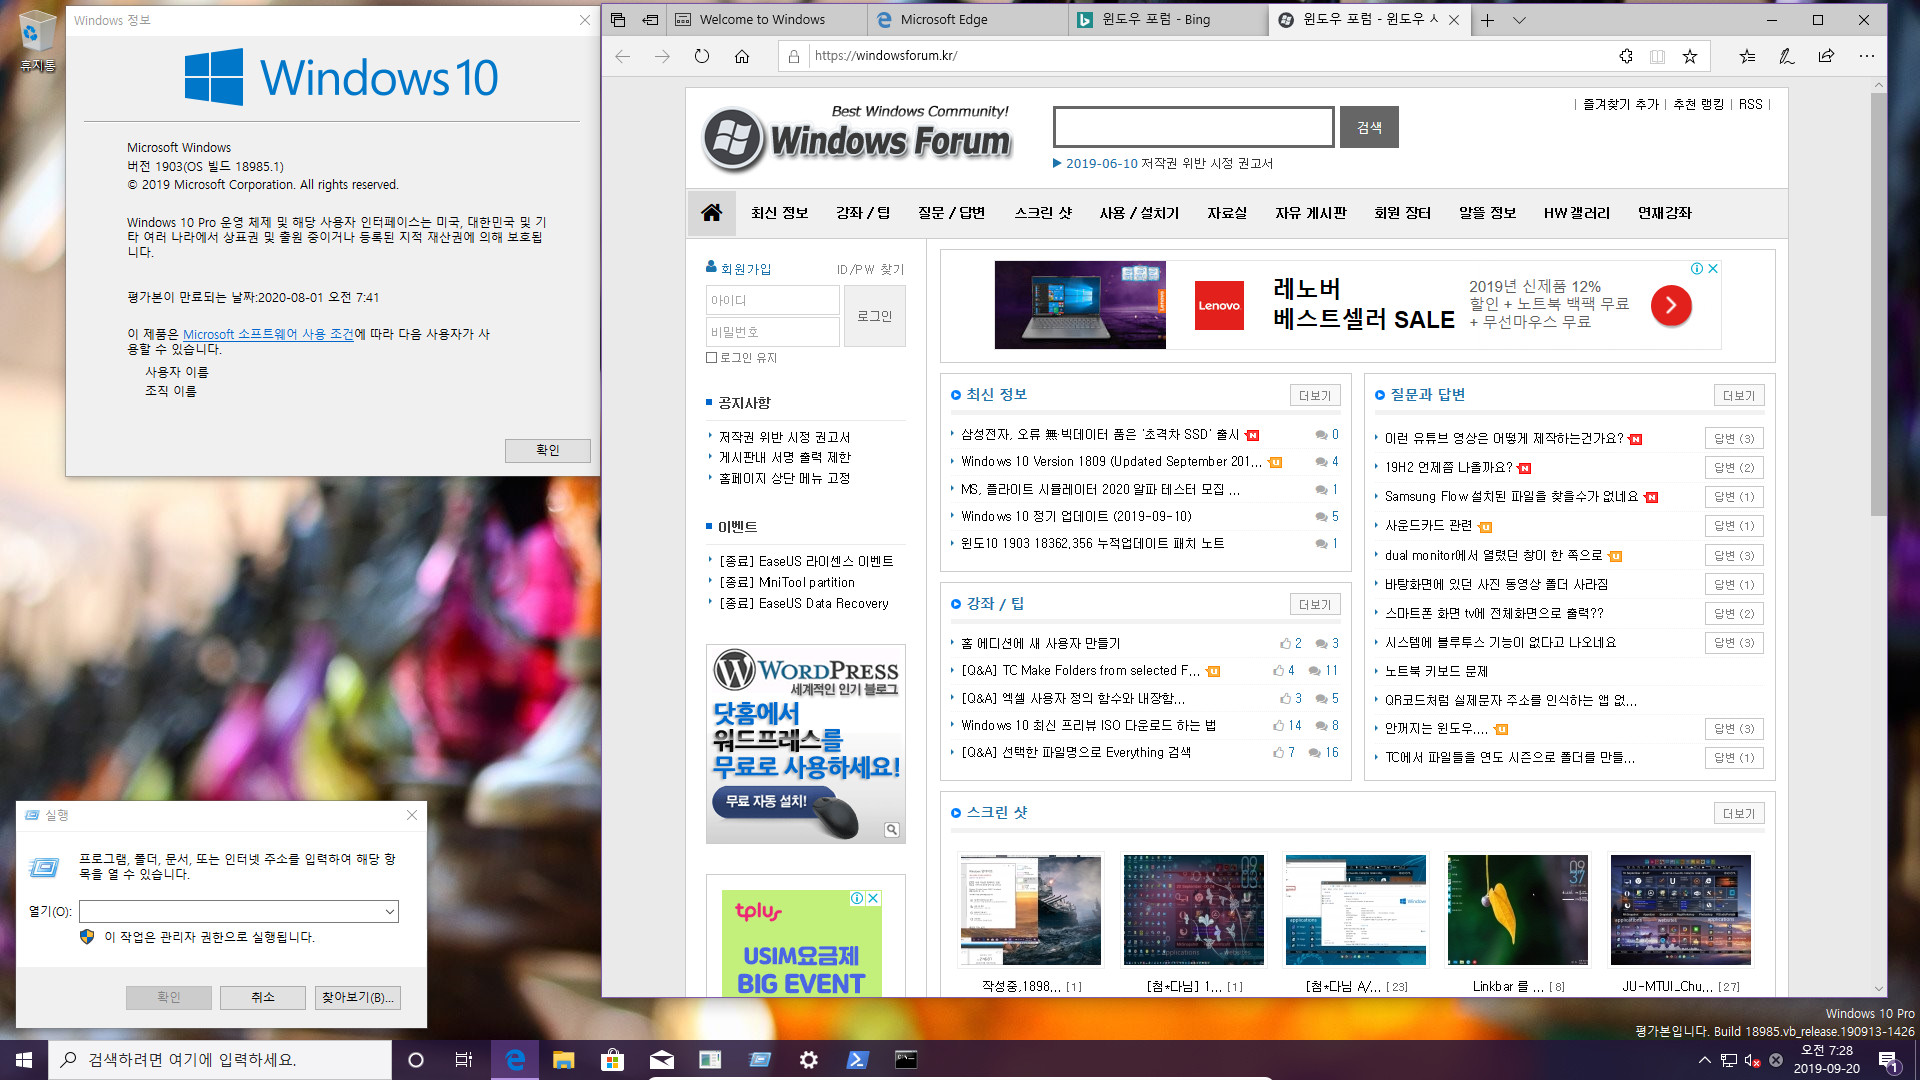Viewport: 1920px width, 1080px height.
Task: Open tab list chevron in Edge
Action: [1519, 20]
